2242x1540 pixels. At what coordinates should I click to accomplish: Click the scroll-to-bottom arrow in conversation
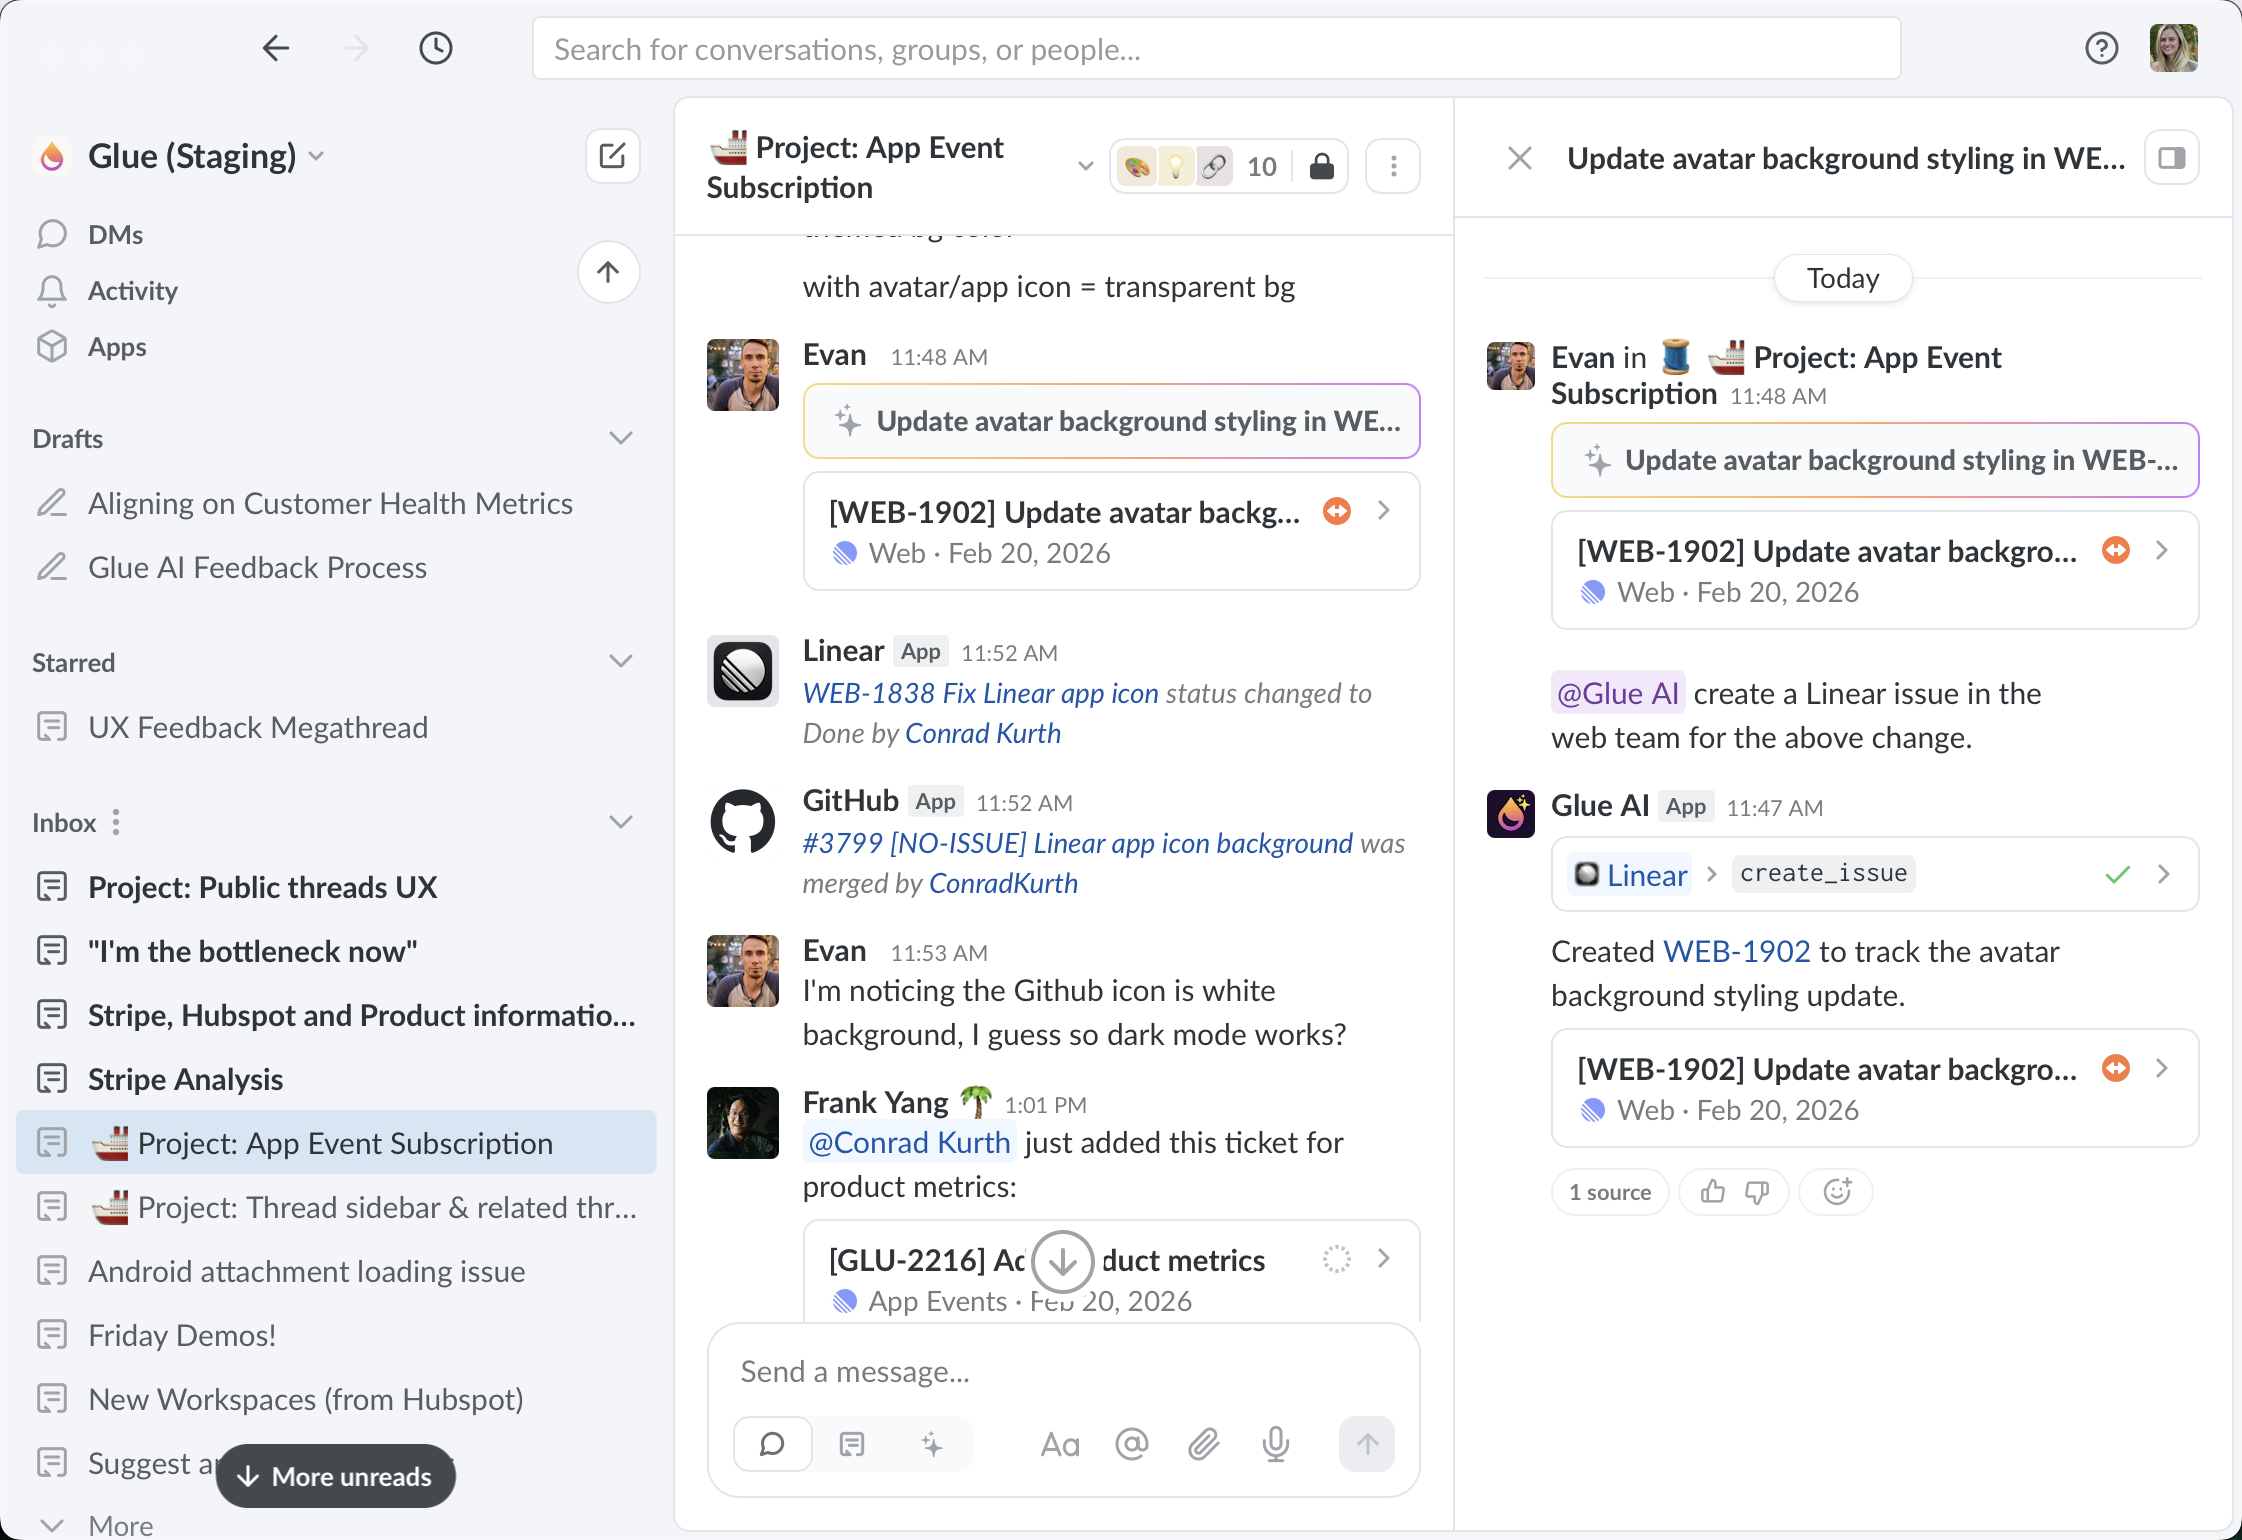click(1062, 1262)
